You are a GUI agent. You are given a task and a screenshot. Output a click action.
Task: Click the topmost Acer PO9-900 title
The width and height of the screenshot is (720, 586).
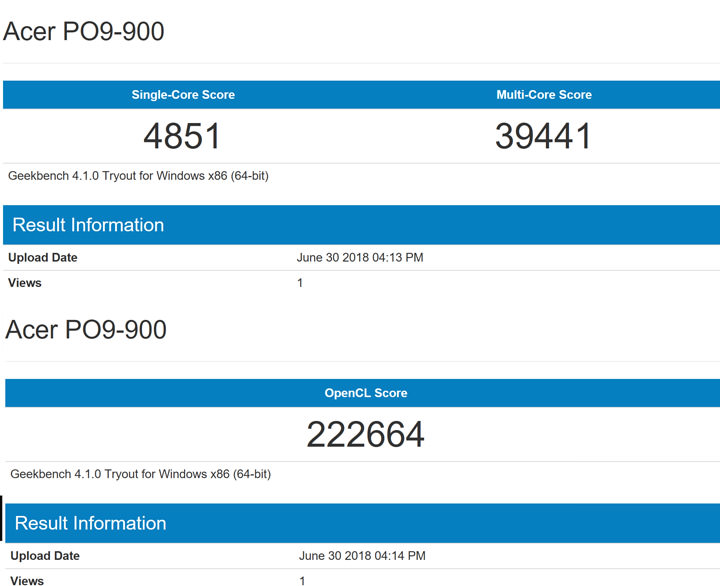[84, 32]
